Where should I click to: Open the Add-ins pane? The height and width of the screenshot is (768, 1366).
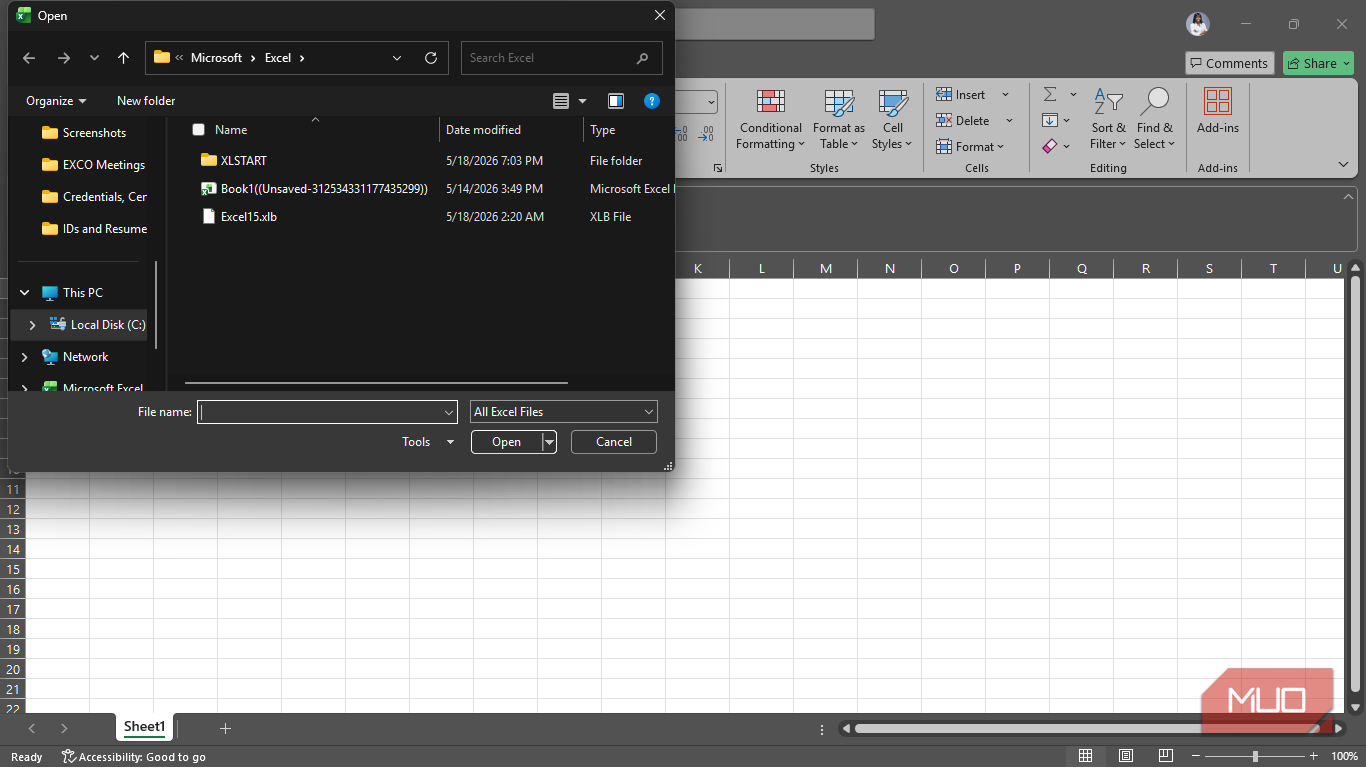(x=1218, y=112)
